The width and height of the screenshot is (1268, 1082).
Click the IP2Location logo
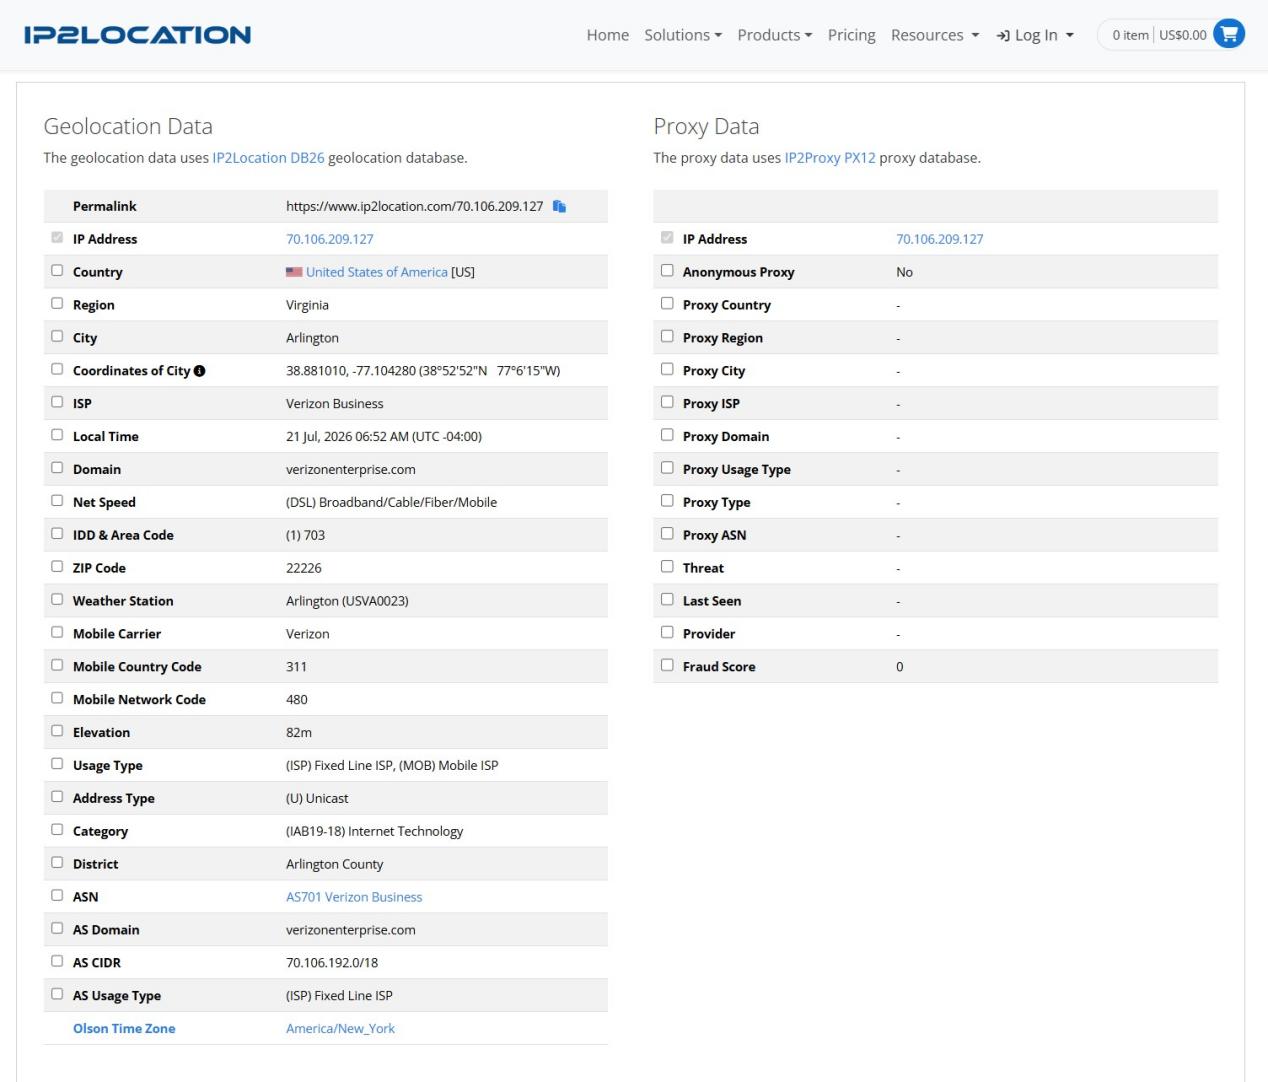pos(137,35)
